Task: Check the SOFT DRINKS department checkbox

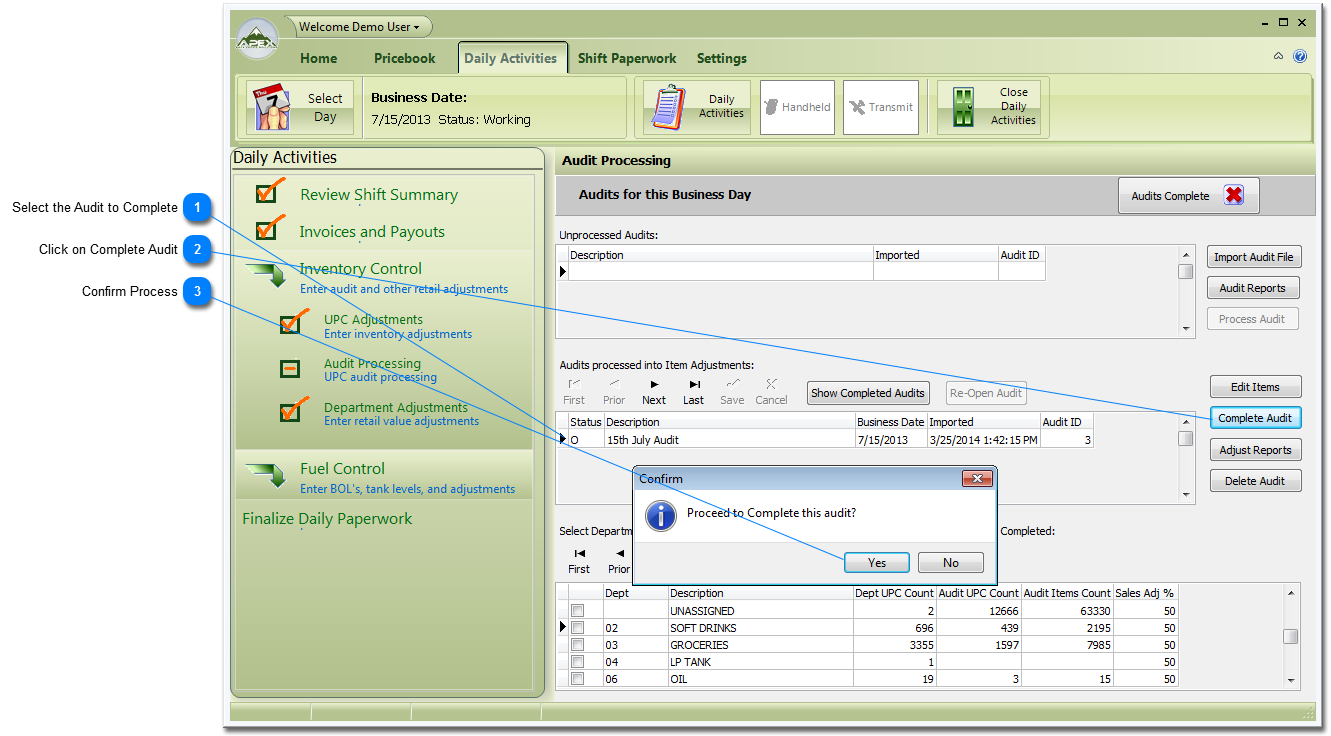Action: tap(577, 628)
